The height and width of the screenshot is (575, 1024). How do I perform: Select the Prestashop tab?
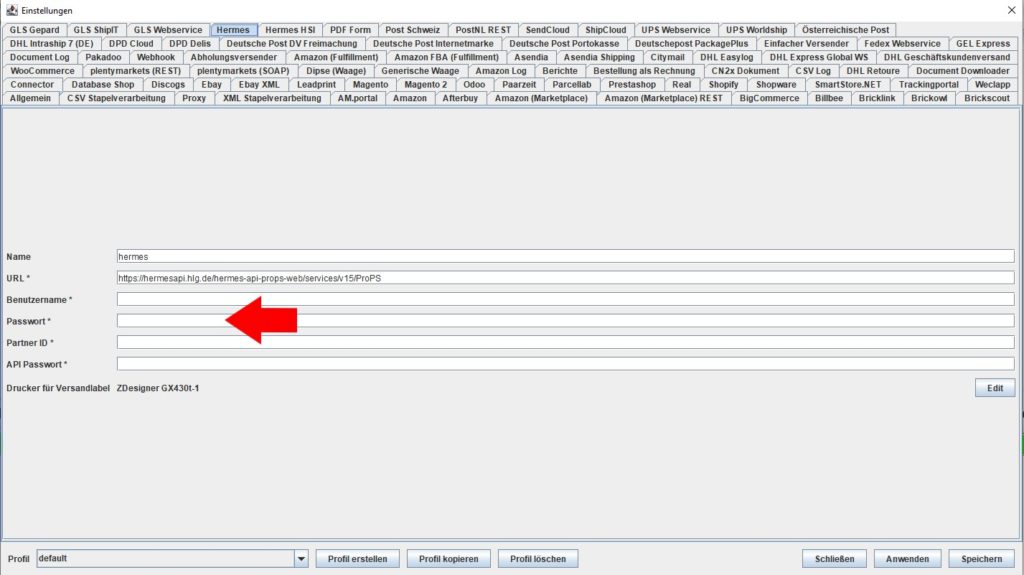click(x=632, y=85)
